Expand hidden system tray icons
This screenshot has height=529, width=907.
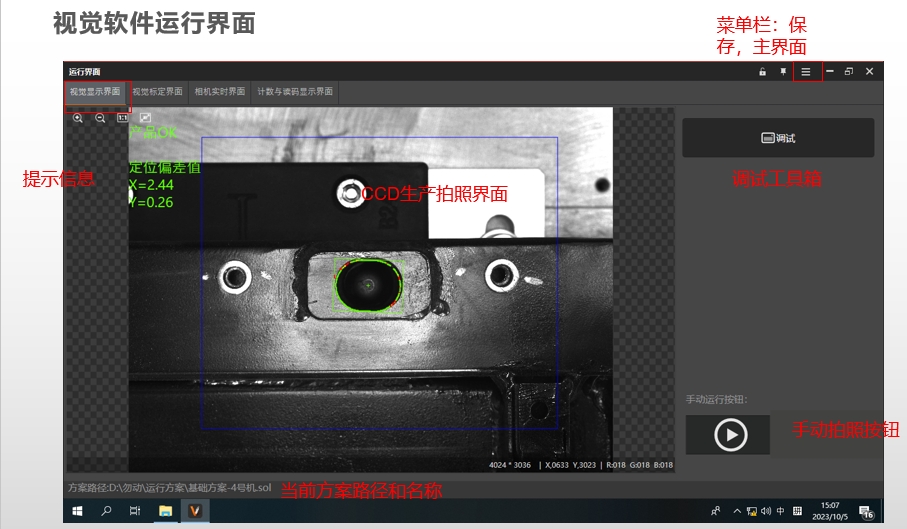[x=737, y=511]
